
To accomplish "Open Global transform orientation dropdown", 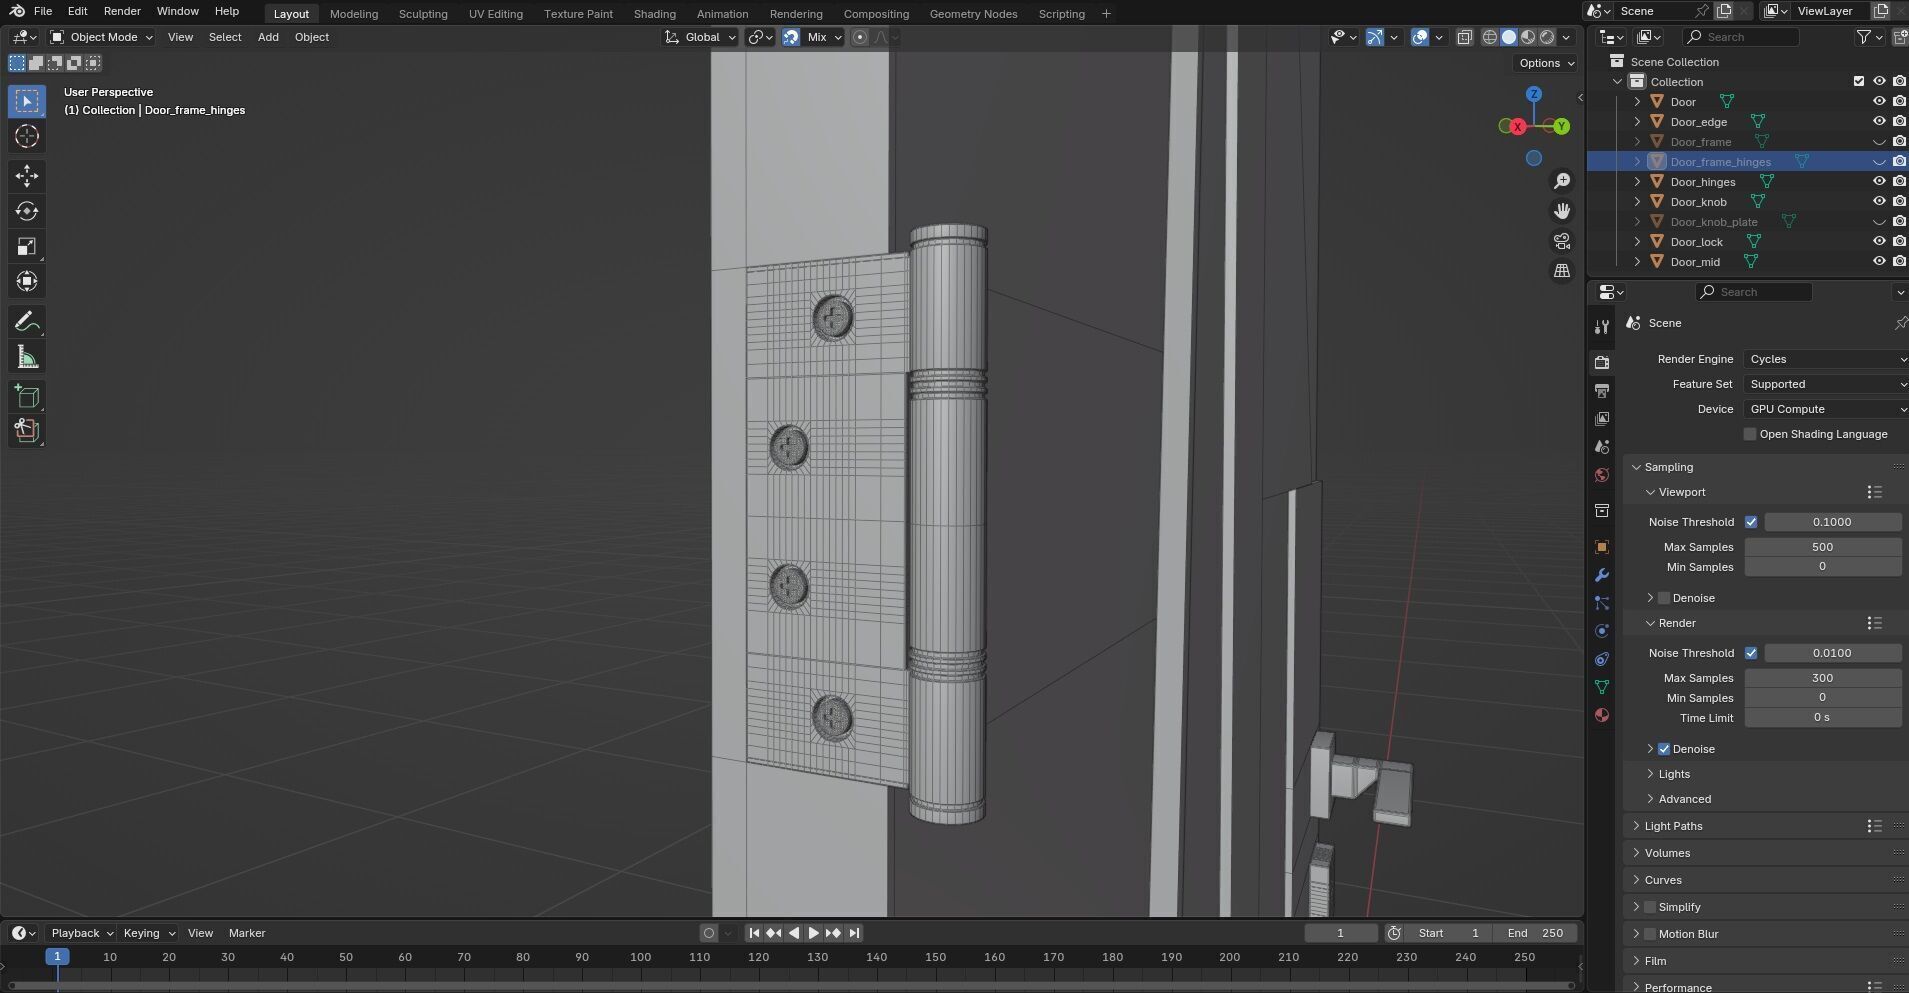I will click(x=700, y=37).
